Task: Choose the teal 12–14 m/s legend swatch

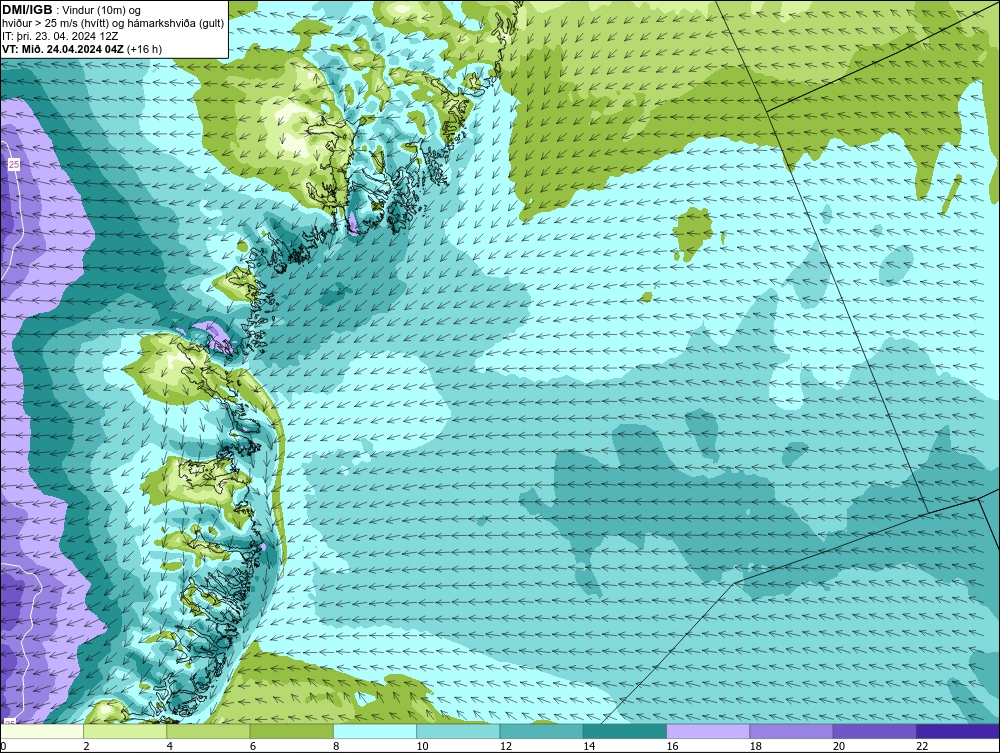Action: pos(541,731)
